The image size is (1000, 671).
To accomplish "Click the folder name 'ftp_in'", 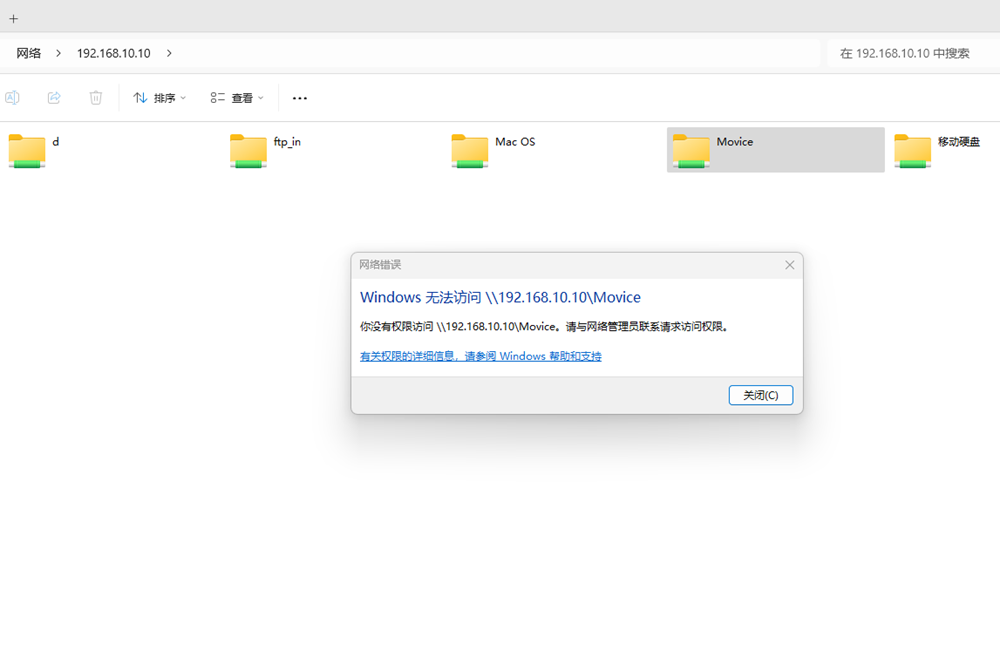I will pyautogui.click(x=287, y=142).
